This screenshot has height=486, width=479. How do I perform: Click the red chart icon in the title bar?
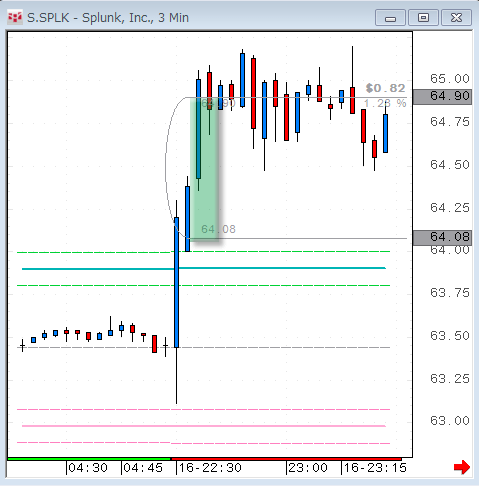pyautogui.click(x=15, y=17)
